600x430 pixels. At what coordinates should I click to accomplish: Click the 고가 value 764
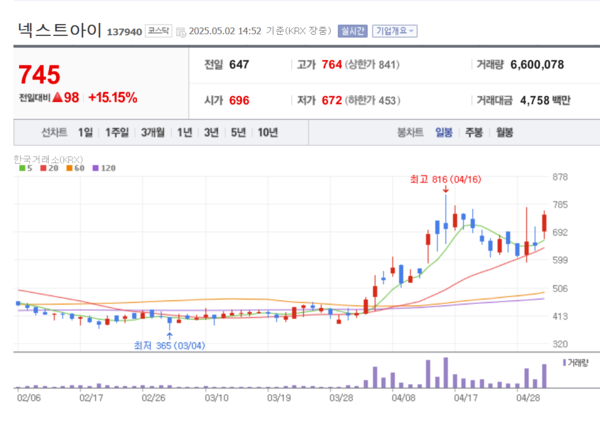(331, 64)
